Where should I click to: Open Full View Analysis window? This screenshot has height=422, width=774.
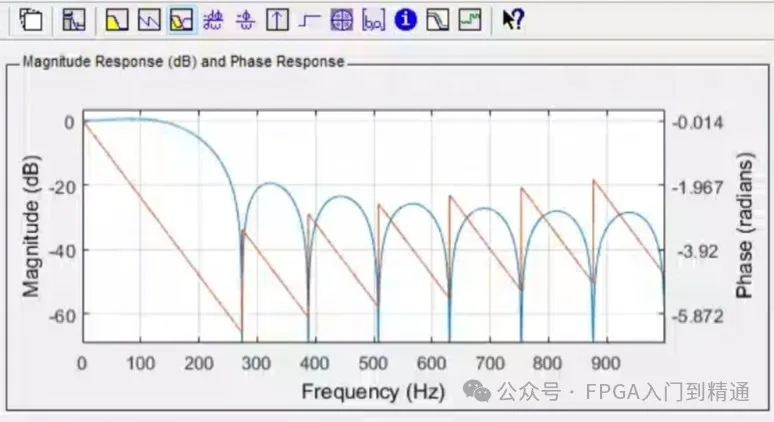[x=31, y=19]
